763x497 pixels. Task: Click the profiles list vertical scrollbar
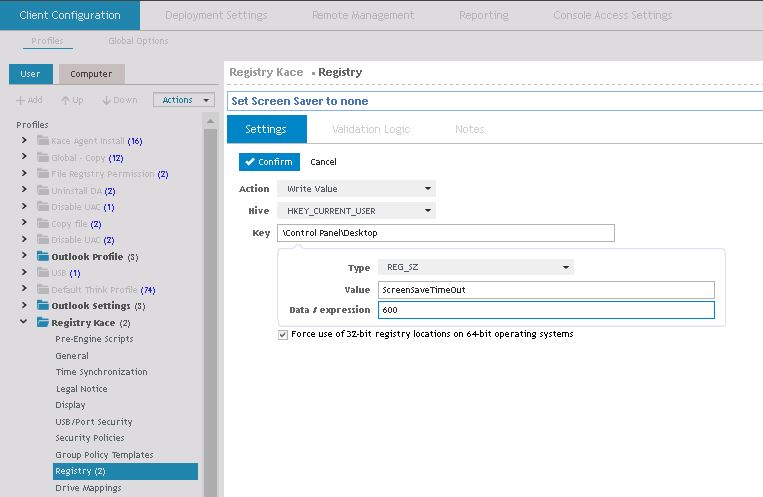[210, 300]
